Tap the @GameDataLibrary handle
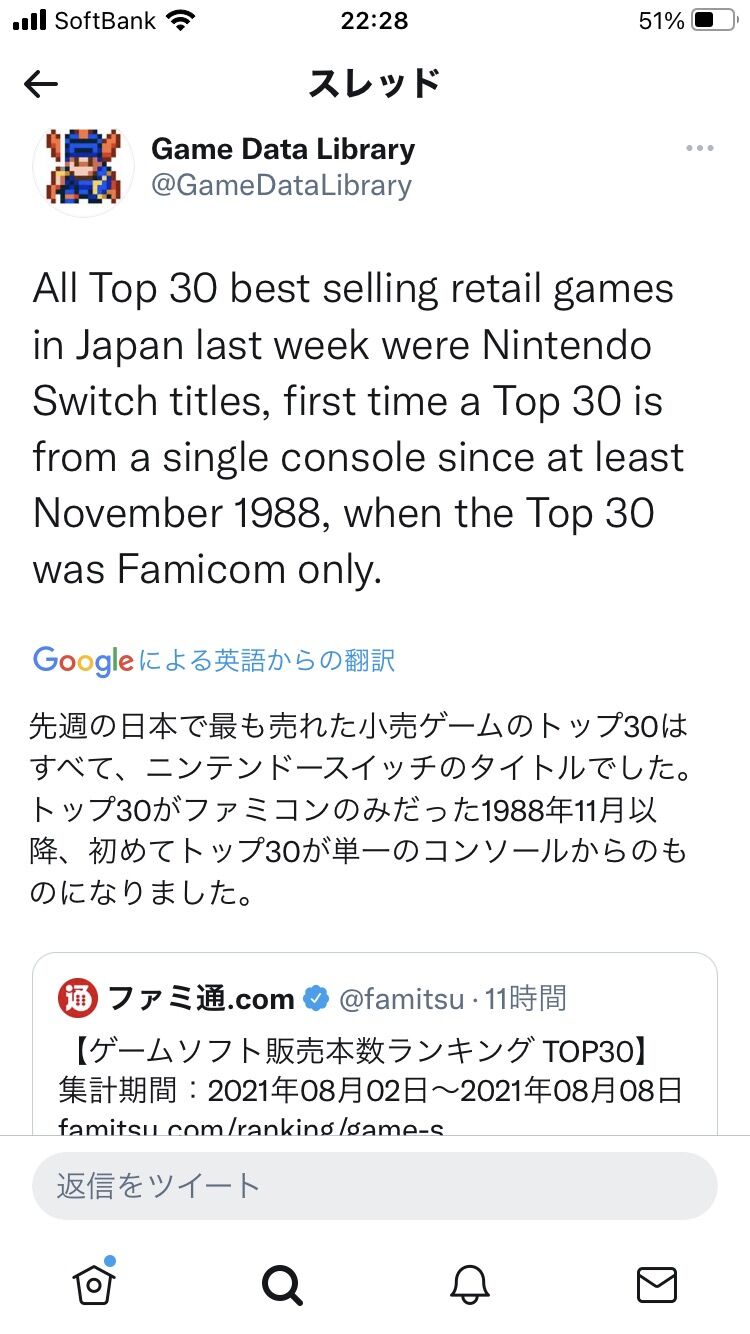This screenshot has height=1334, width=750. click(x=281, y=185)
